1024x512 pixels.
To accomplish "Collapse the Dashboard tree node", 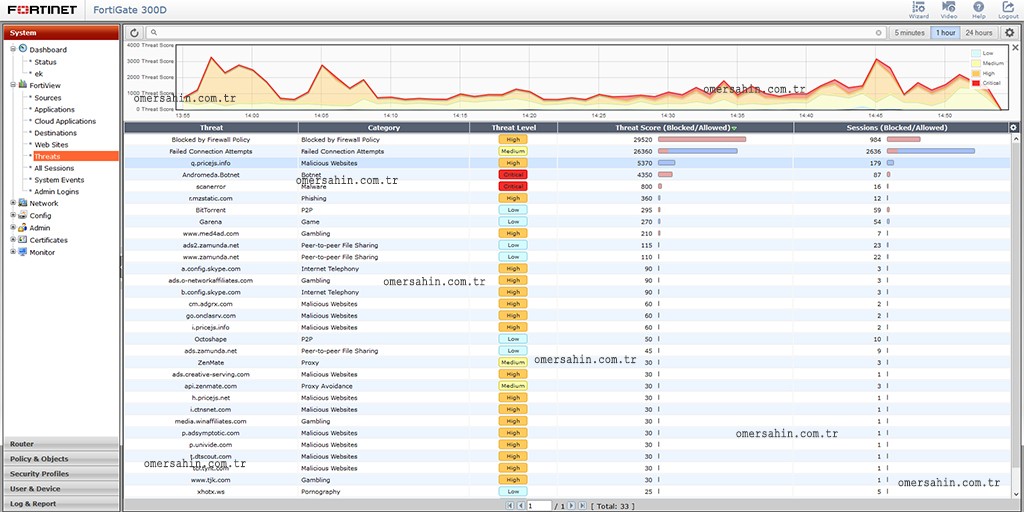I will click(x=13, y=49).
